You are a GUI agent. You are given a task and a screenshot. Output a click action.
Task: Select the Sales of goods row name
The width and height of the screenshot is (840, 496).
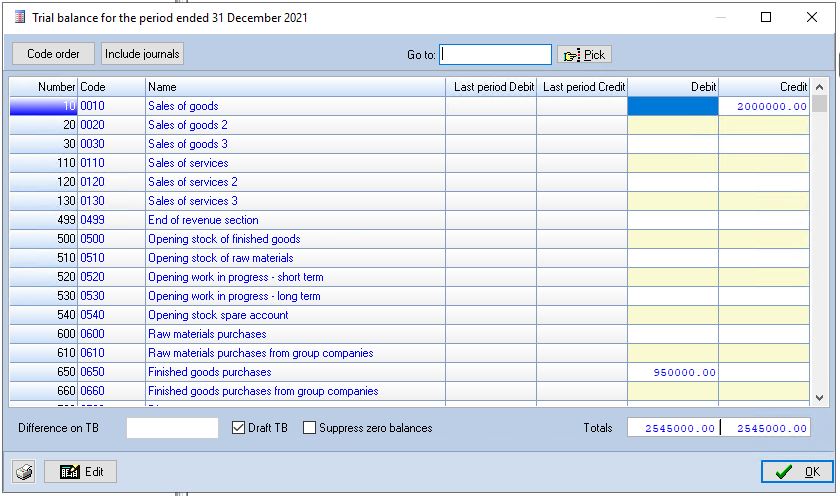183,106
